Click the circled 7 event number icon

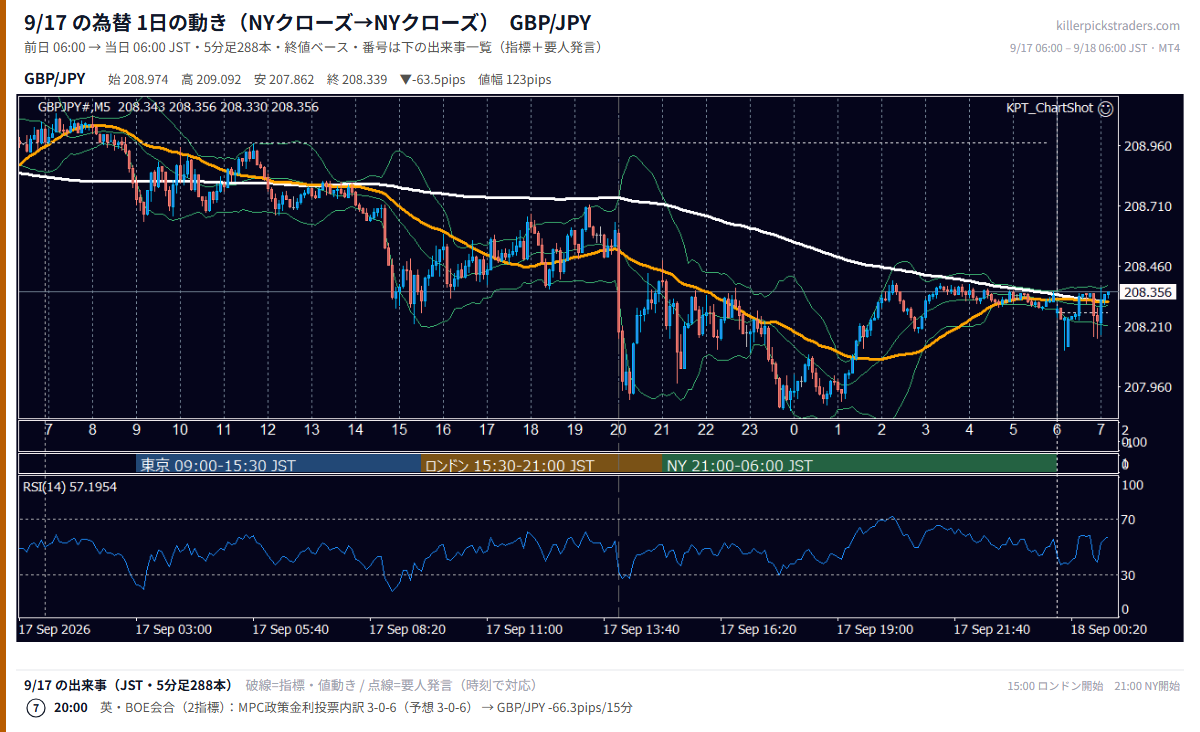(x=35, y=708)
